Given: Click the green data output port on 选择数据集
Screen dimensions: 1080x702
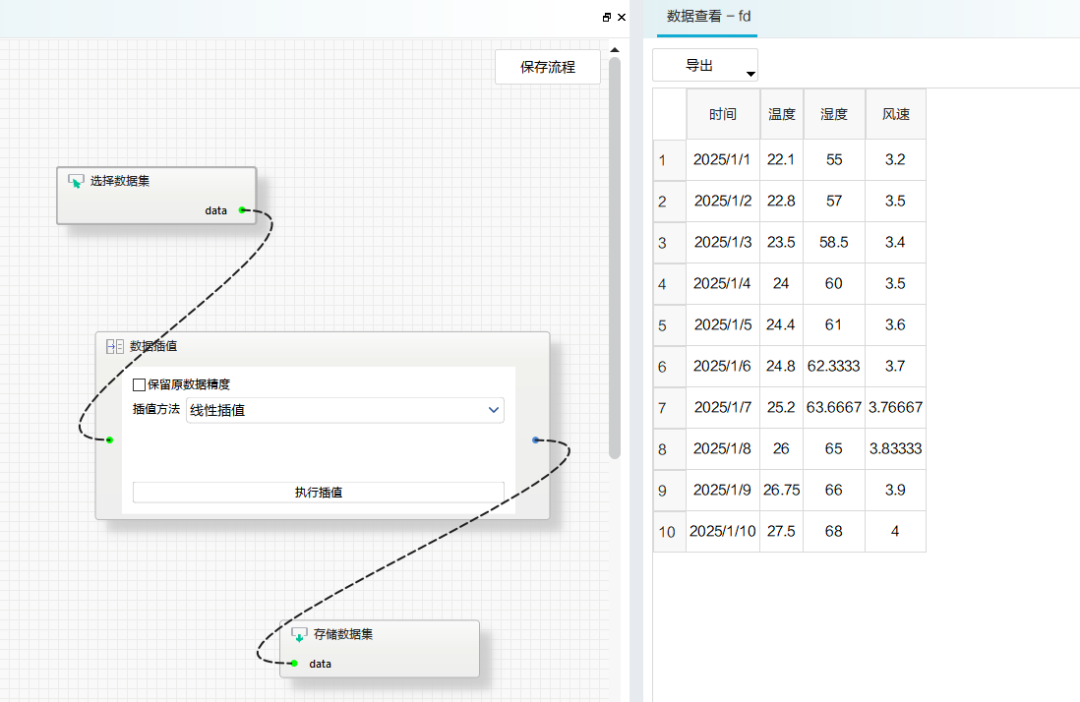Looking at the screenshot, I should [x=242, y=210].
